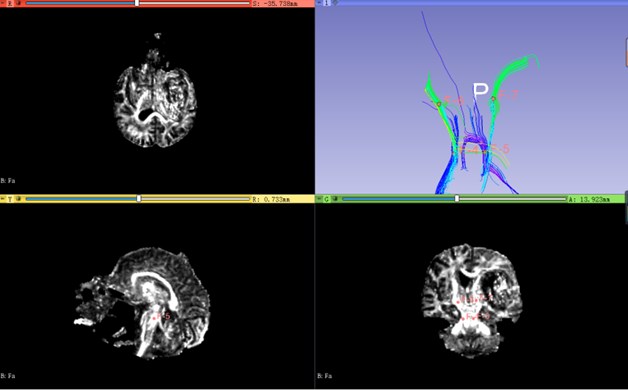Click the view number 1 label
Viewport: 628px width, 390px height.
pos(326,3)
